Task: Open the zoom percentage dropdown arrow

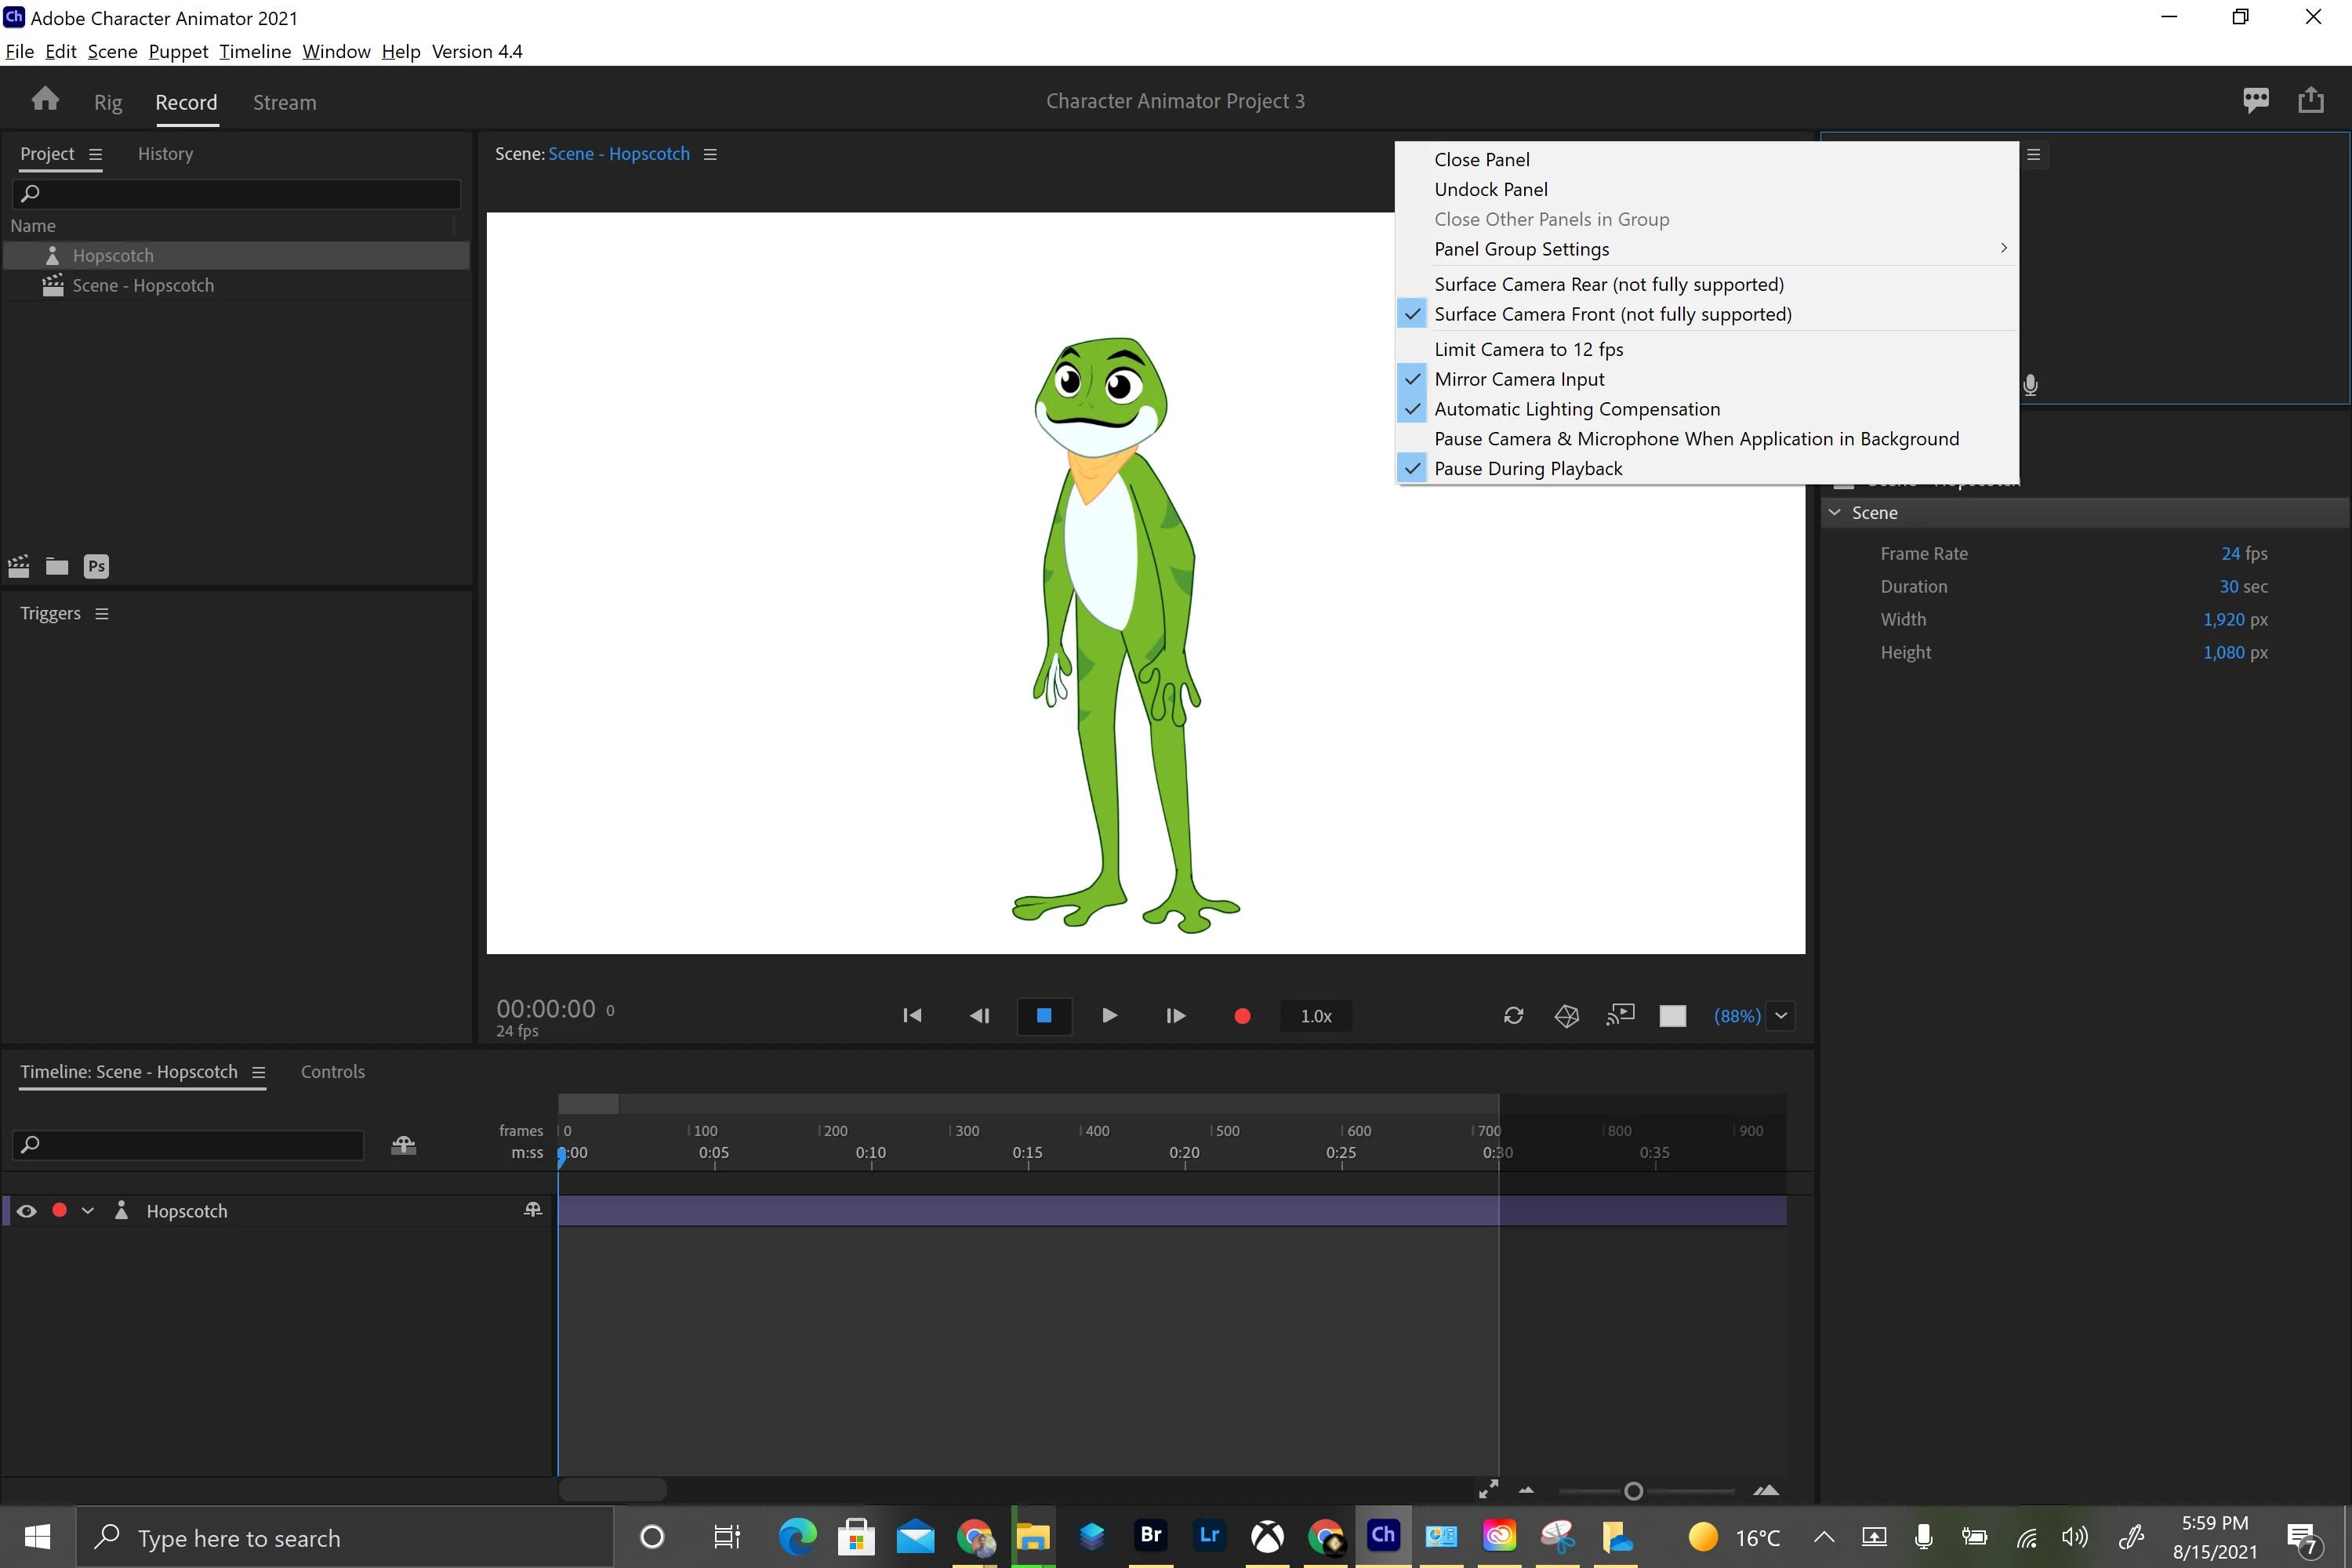Action: 1781,1016
